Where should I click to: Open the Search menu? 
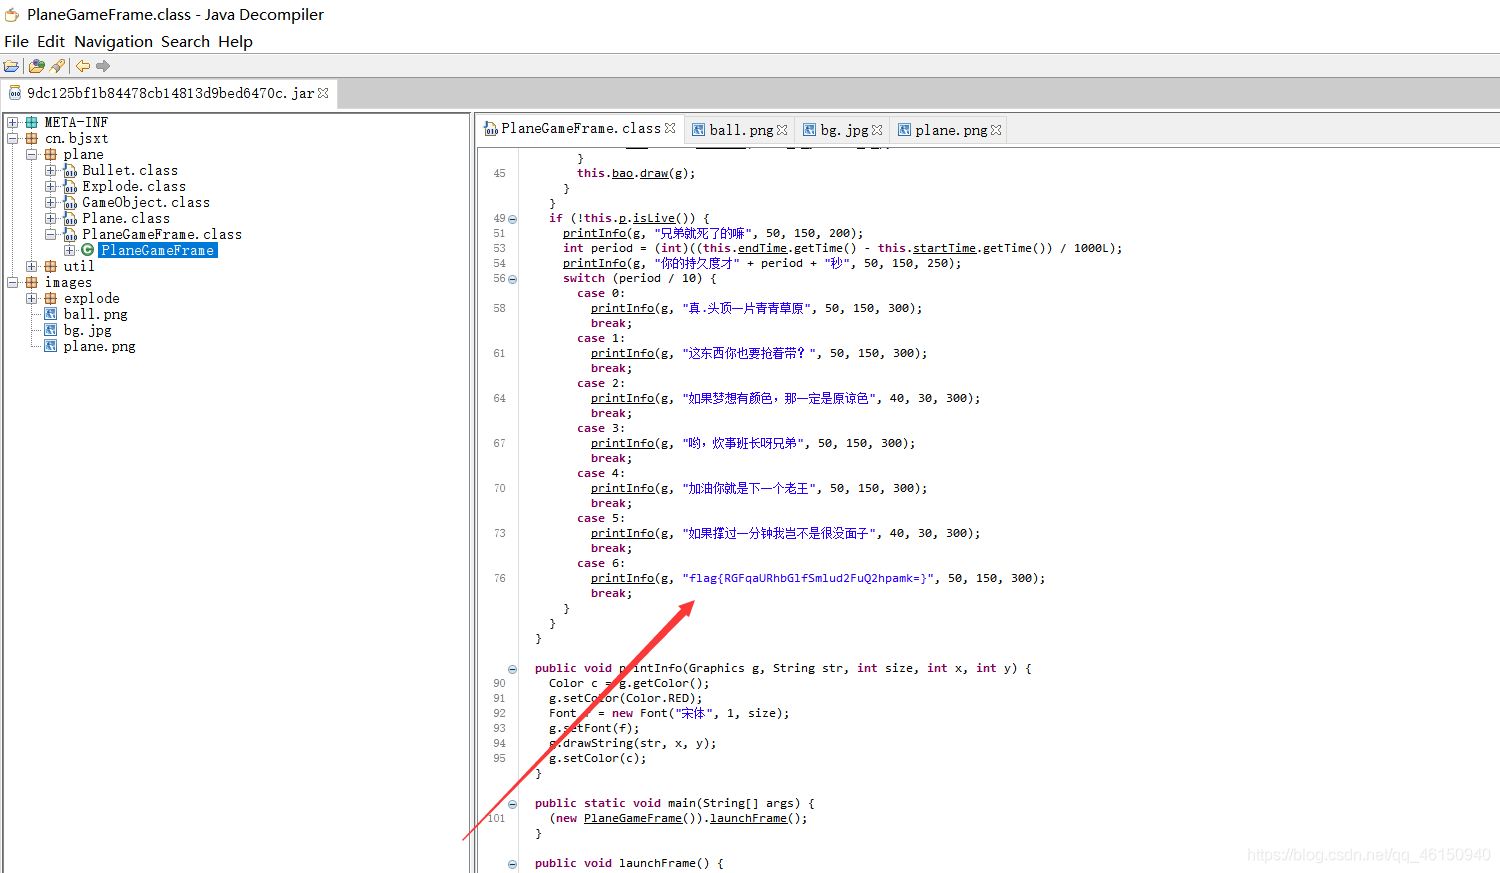click(185, 41)
